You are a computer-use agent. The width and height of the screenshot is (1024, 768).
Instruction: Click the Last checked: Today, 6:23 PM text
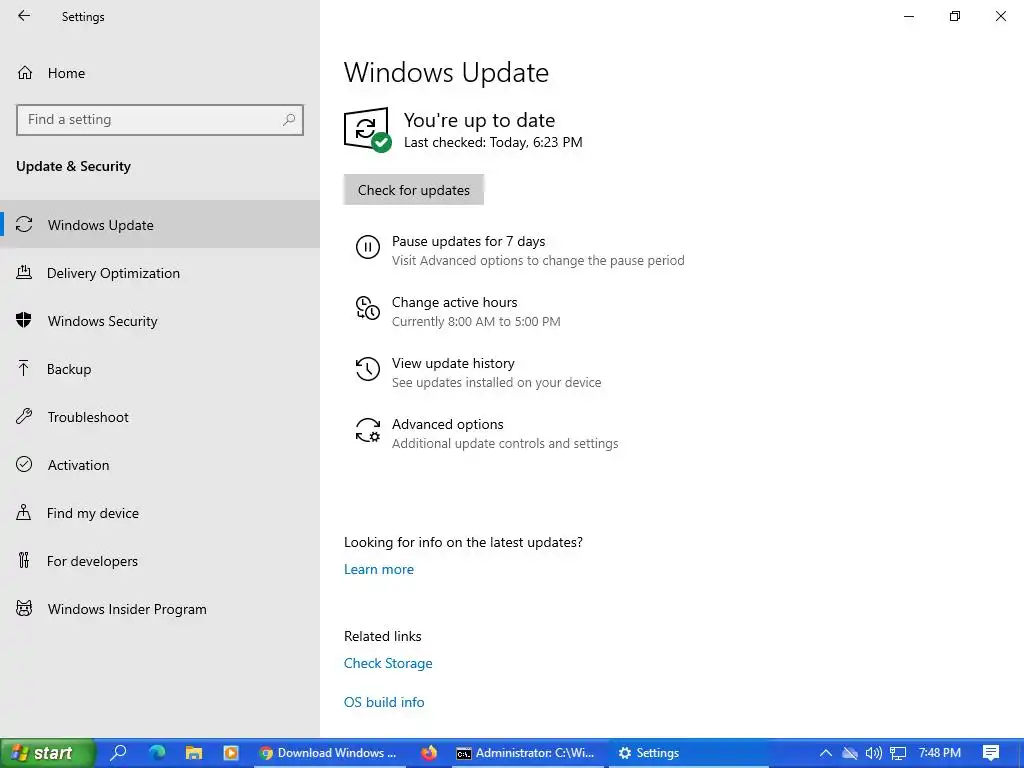click(x=493, y=142)
